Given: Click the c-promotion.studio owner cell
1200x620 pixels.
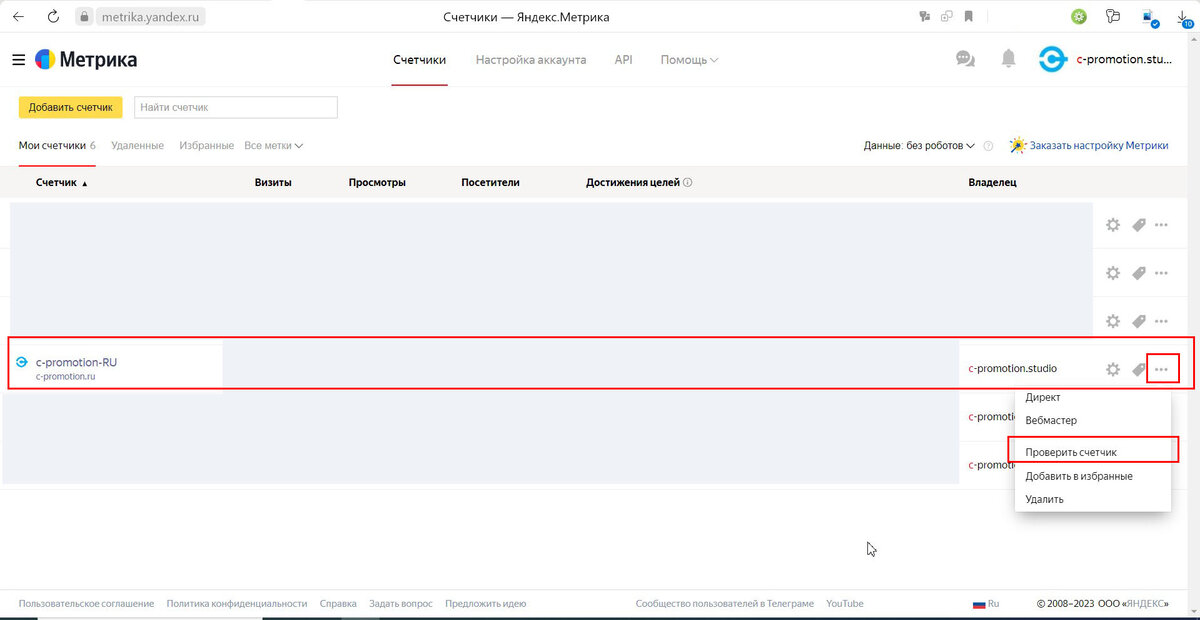Looking at the screenshot, I should (x=1013, y=369).
